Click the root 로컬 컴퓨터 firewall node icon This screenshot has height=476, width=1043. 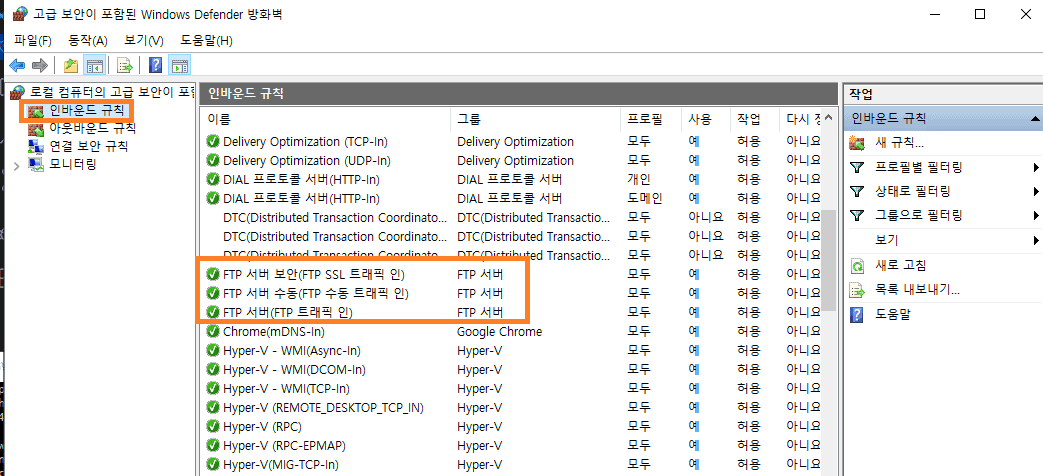point(19,92)
